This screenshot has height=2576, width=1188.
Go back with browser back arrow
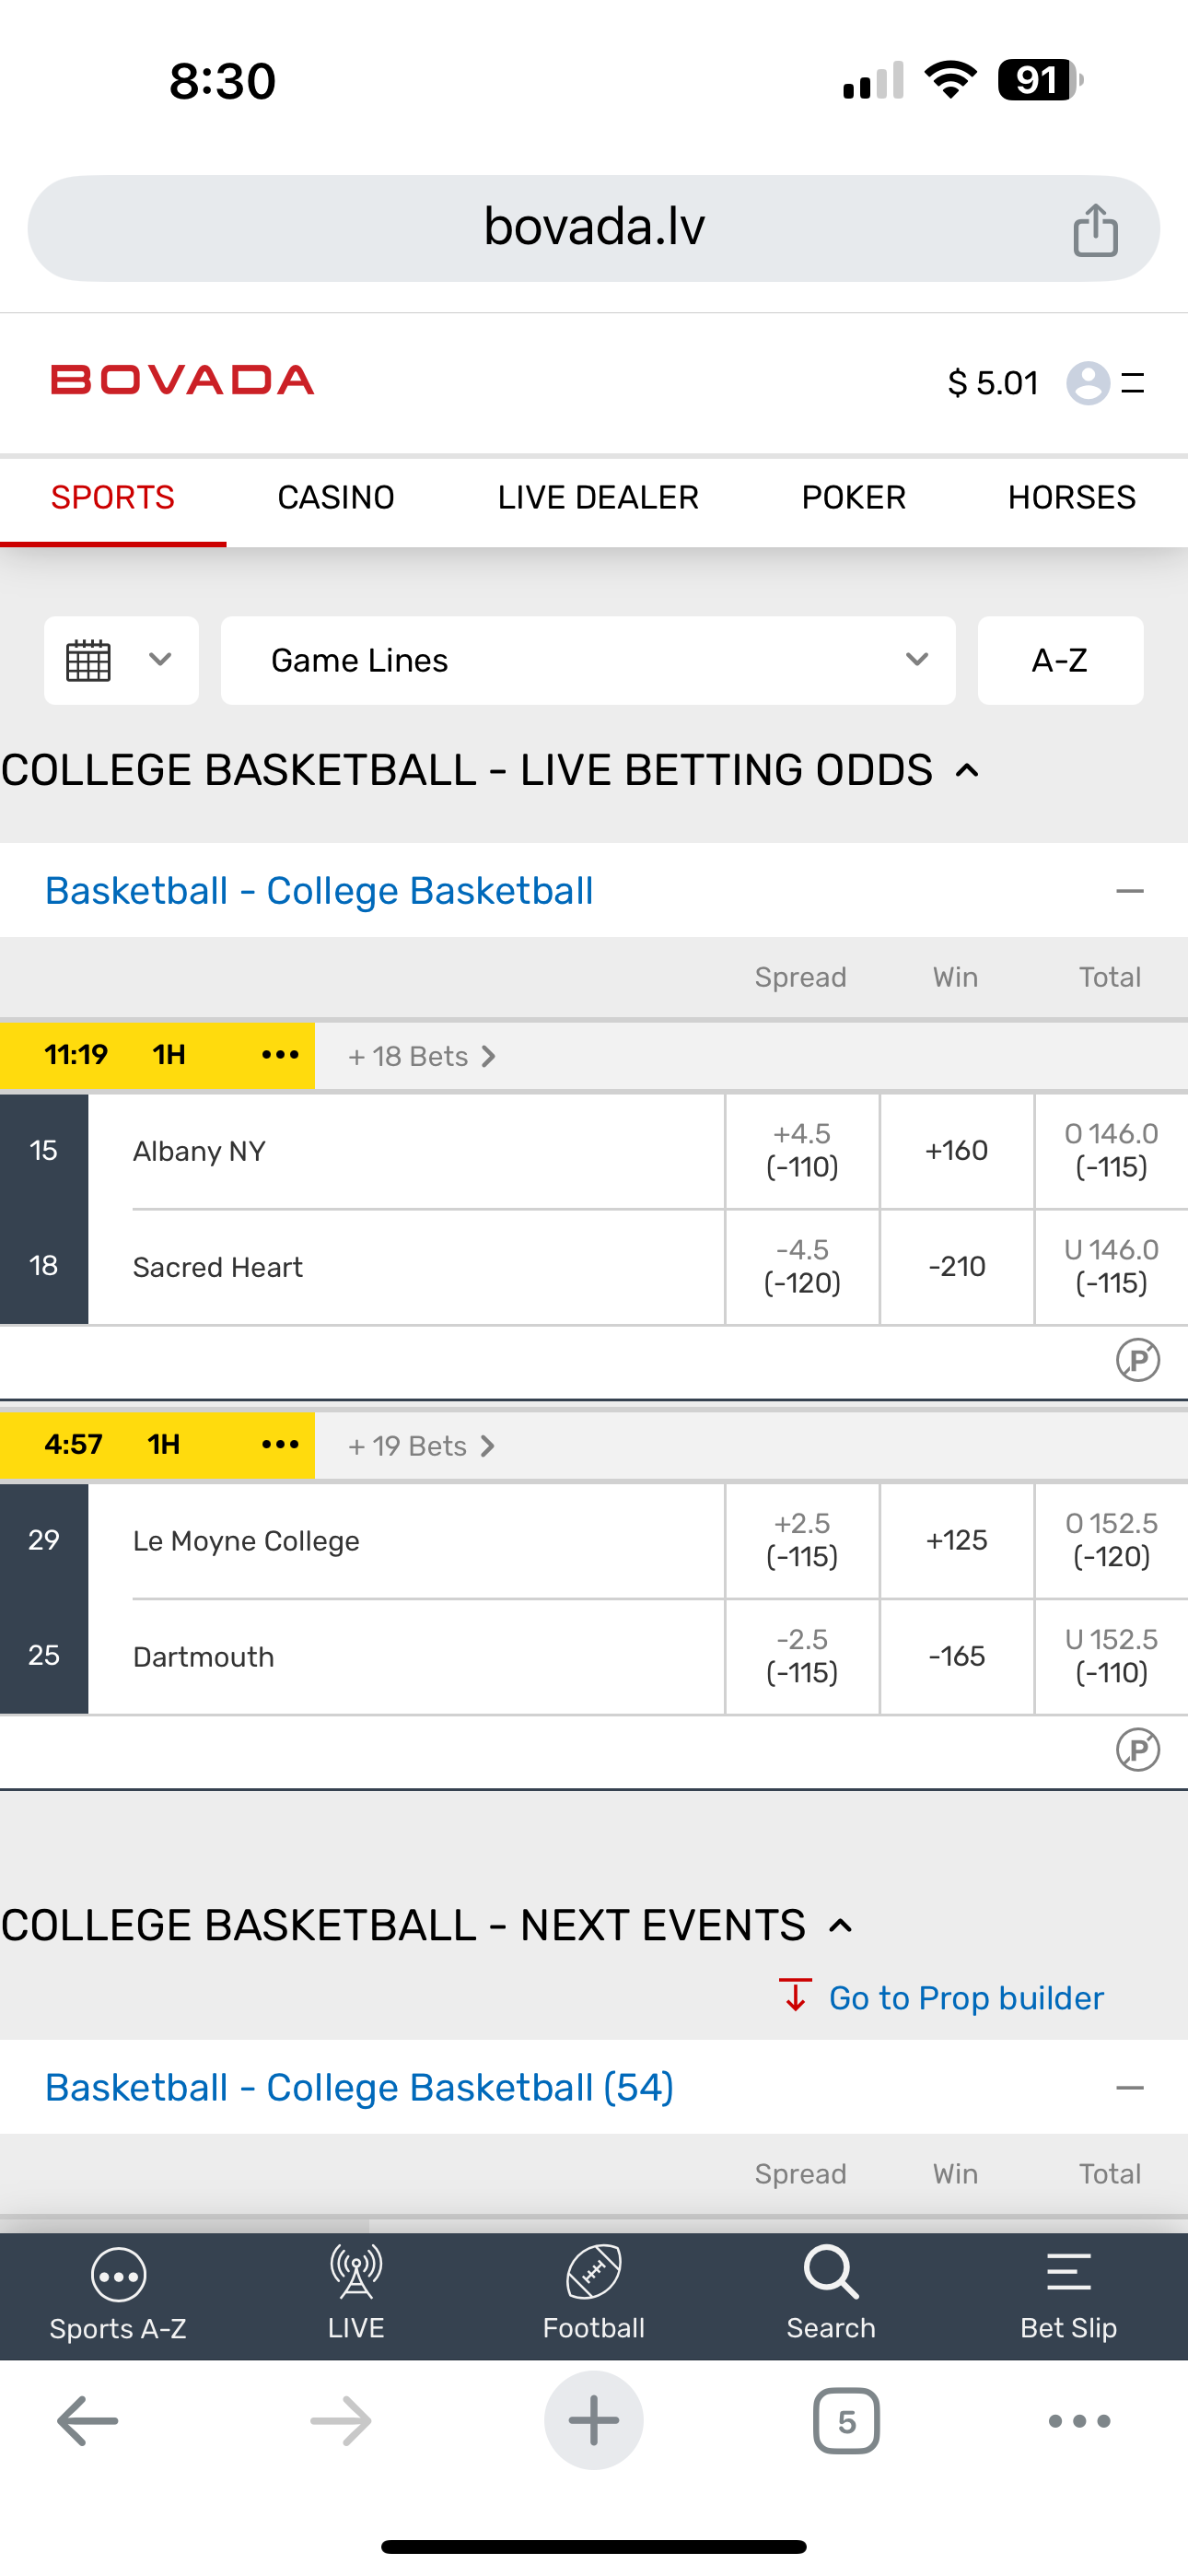coord(88,2421)
